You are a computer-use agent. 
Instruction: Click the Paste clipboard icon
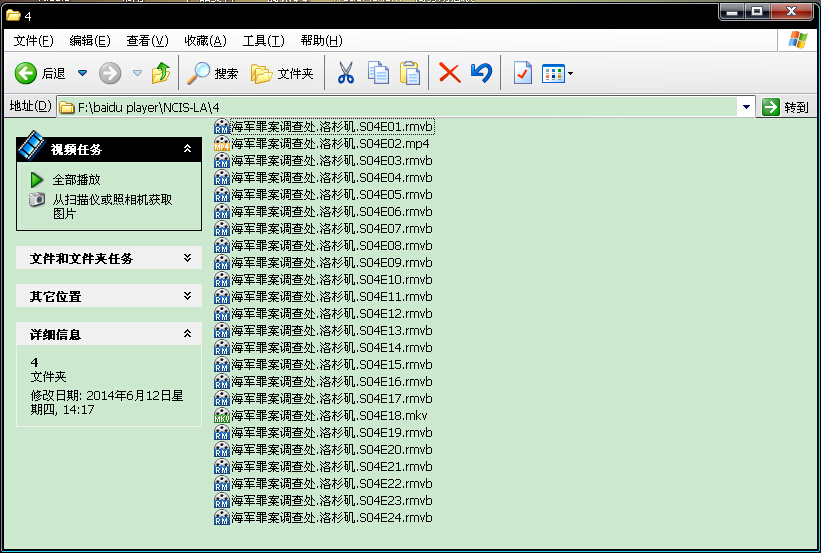click(x=410, y=73)
